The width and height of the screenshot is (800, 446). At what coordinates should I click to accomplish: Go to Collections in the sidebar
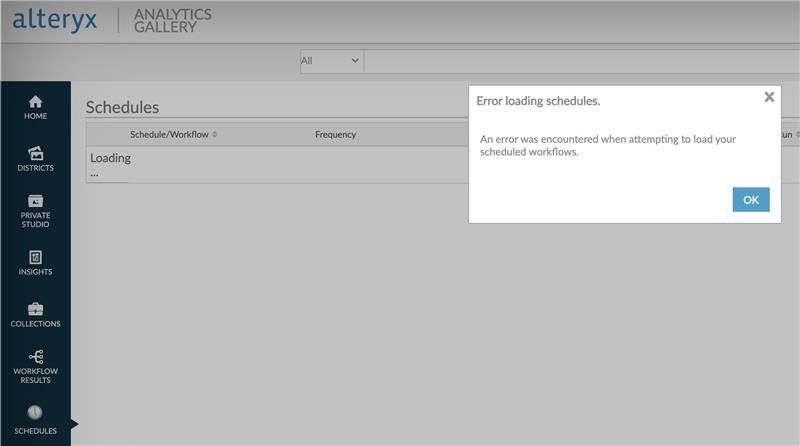click(x=35, y=315)
